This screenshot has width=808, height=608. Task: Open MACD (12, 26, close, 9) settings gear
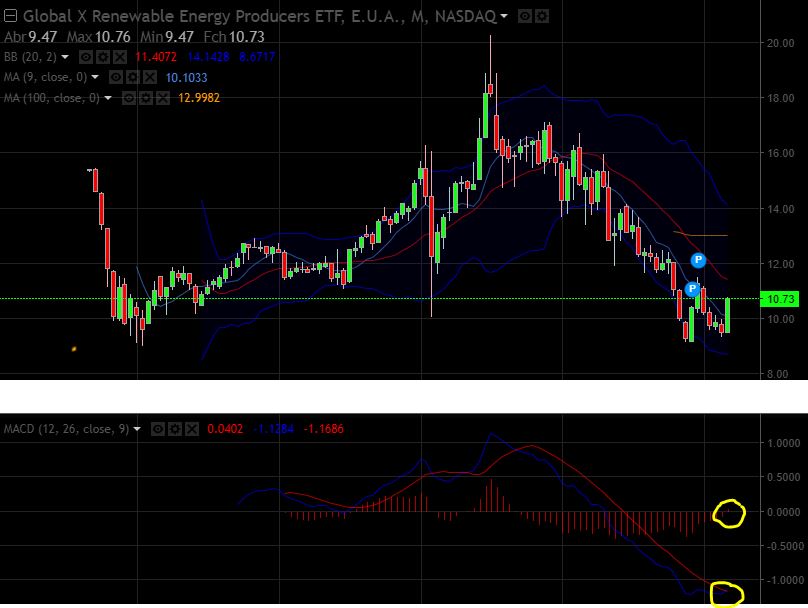coord(175,429)
